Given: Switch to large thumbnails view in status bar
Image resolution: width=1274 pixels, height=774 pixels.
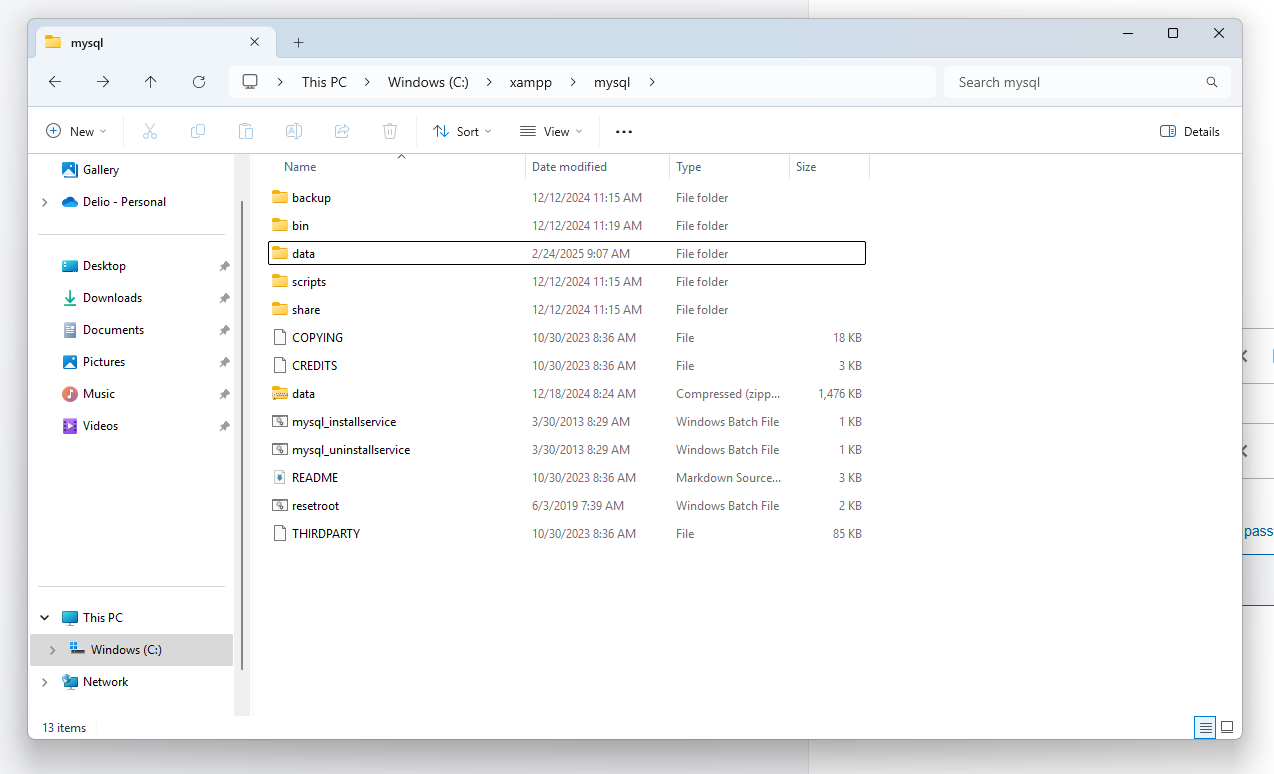Looking at the screenshot, I should click(x=1227, y=727).
